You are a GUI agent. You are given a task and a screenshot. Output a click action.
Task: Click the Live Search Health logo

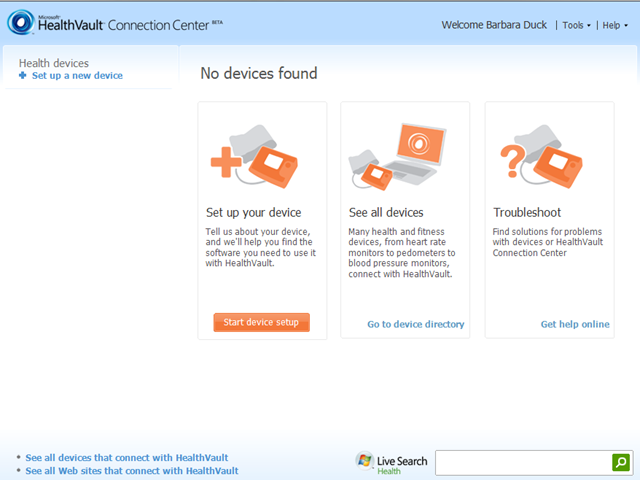391,463
